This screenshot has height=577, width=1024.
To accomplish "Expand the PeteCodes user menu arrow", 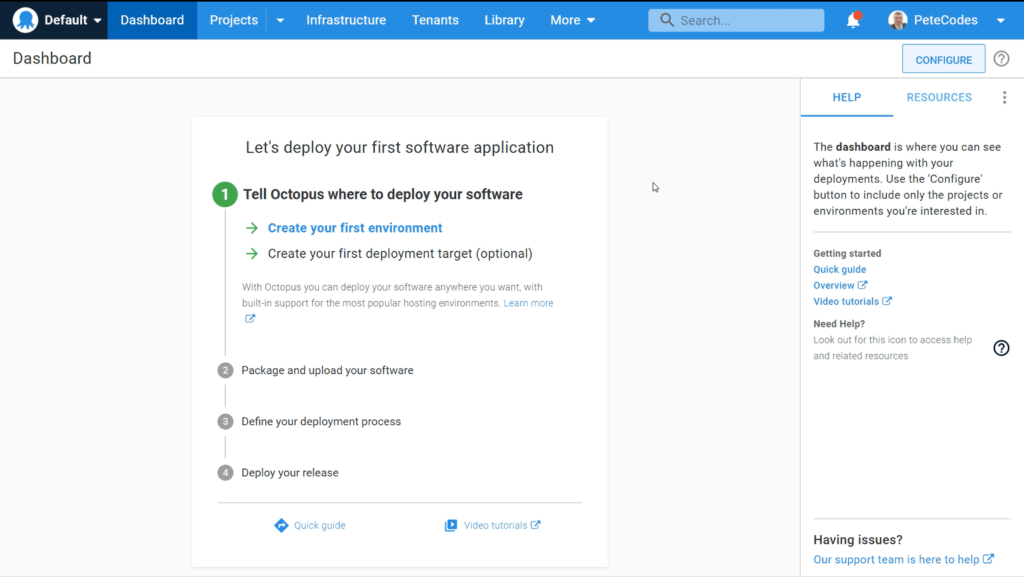I will [1000, 20].
